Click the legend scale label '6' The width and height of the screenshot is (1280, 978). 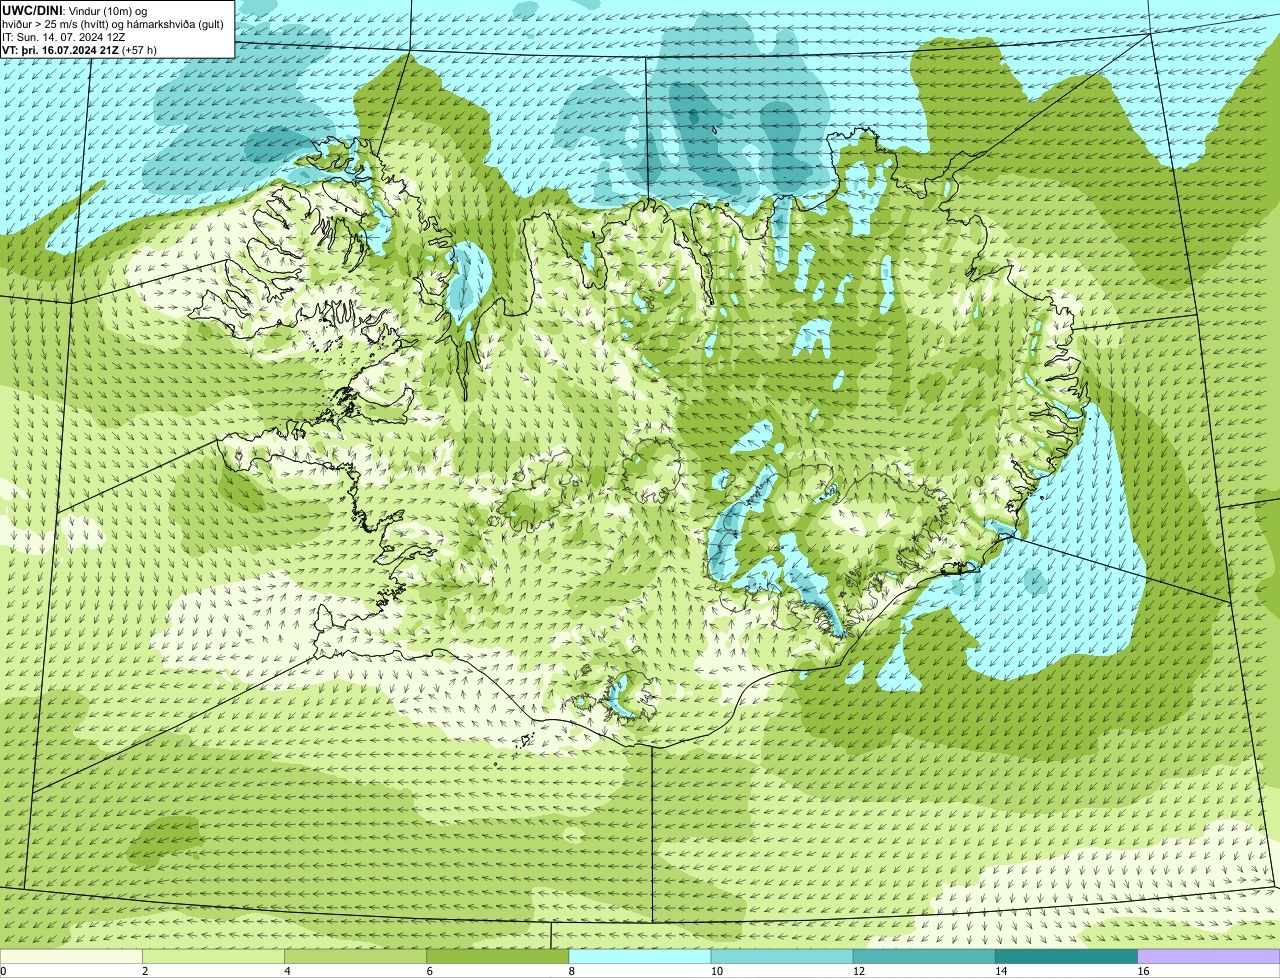[429, 971]
